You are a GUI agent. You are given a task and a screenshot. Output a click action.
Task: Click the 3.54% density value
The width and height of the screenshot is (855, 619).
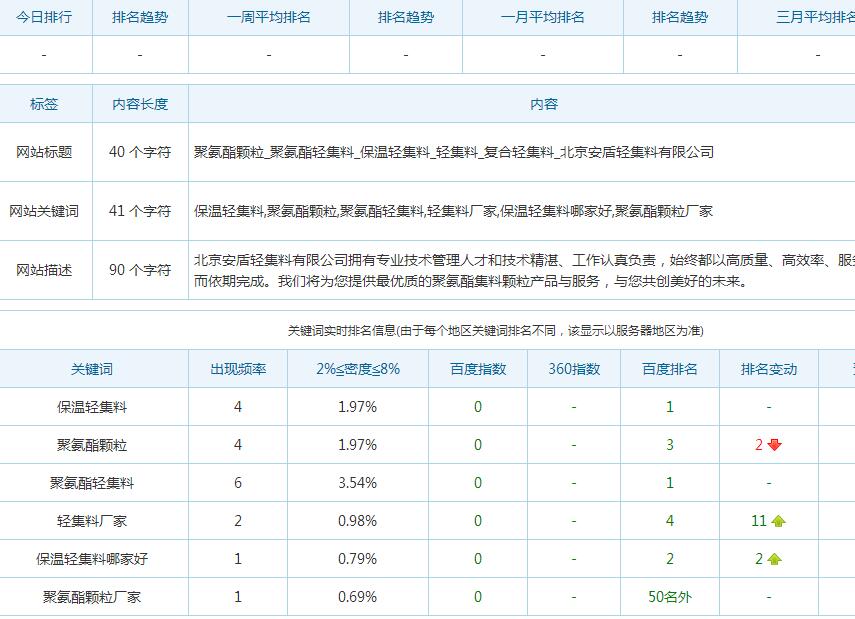pyautogui.click(x=358, y=483)
